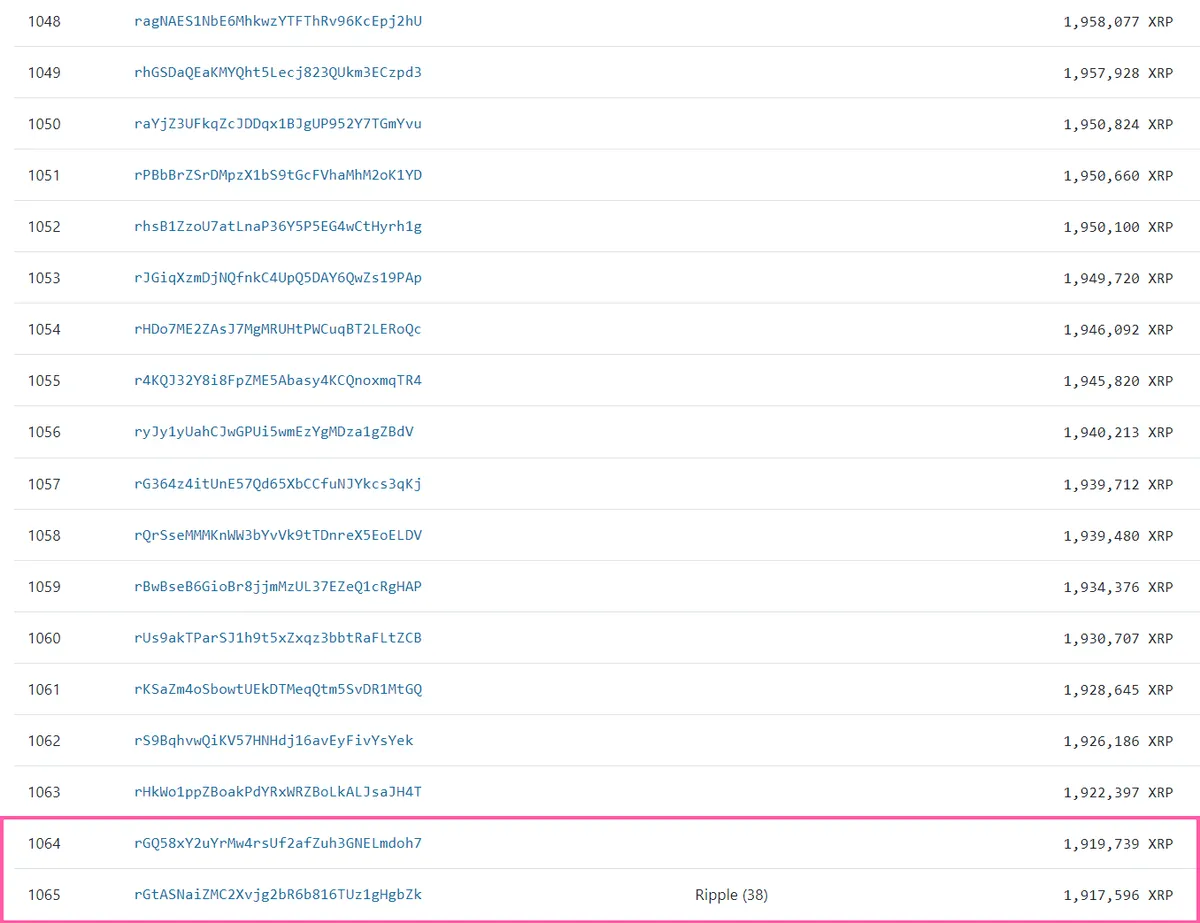Click balance 1,928,645 XRP
The width and height of the screenshot is (1200, 923).
tap(1118, 689)
